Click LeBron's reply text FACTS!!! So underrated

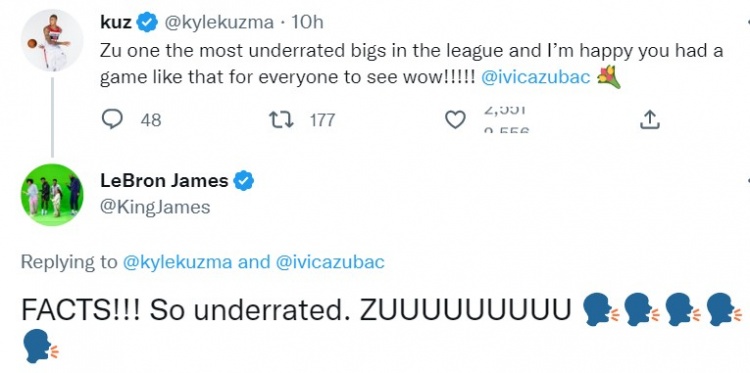coord(185,311)
